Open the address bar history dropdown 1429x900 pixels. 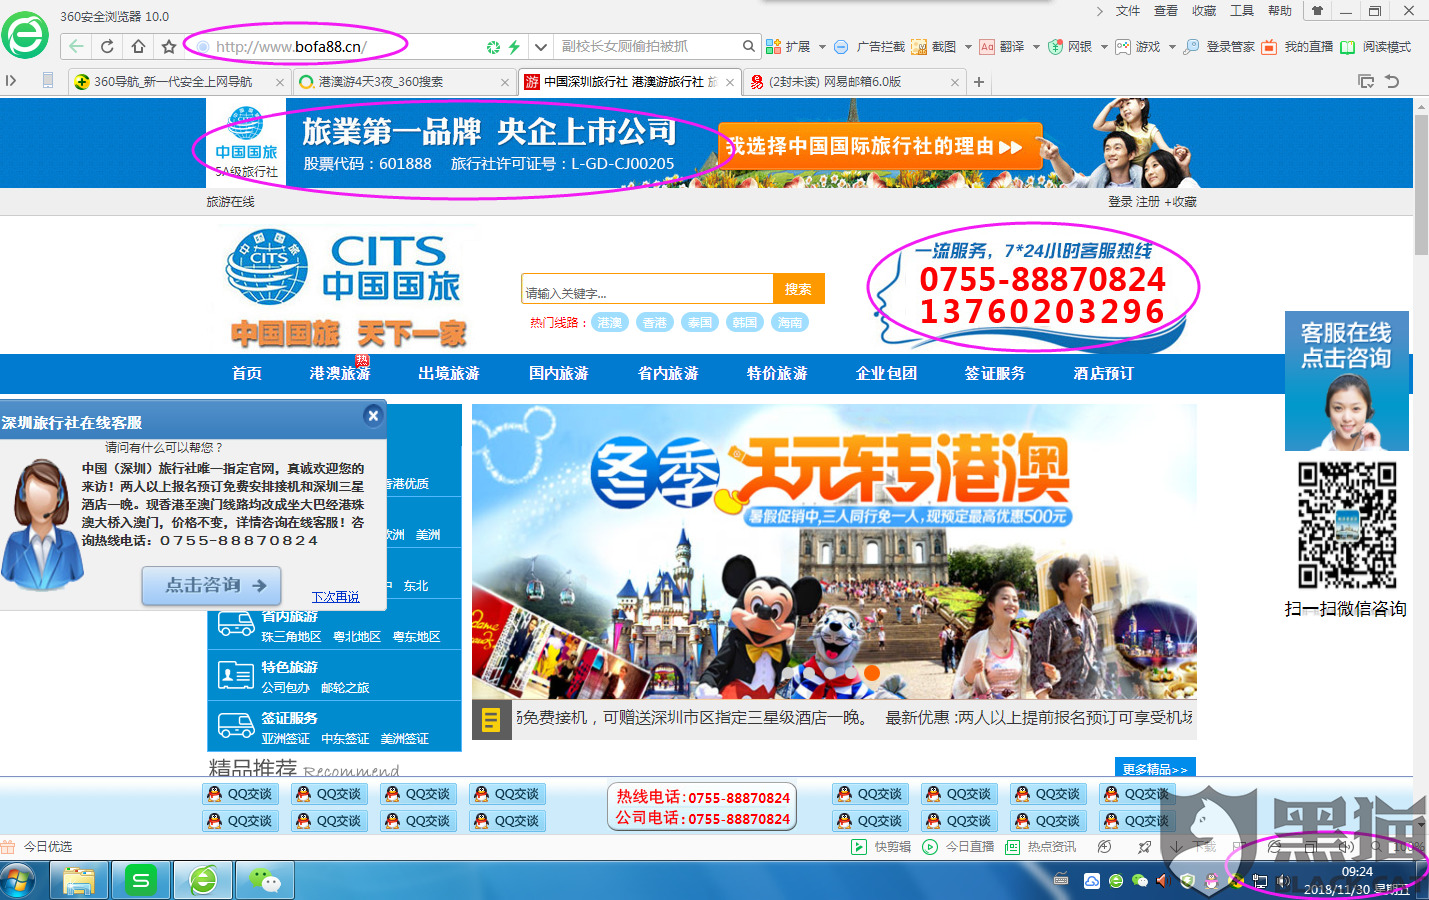(541, 47)
